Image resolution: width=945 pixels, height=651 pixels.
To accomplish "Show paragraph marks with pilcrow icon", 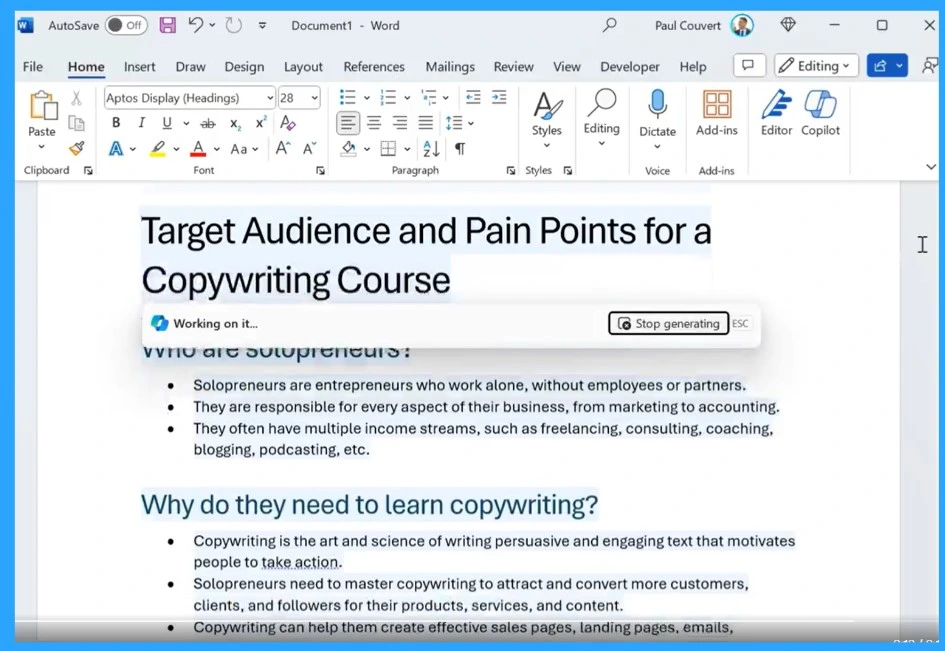I will [460, 149].
